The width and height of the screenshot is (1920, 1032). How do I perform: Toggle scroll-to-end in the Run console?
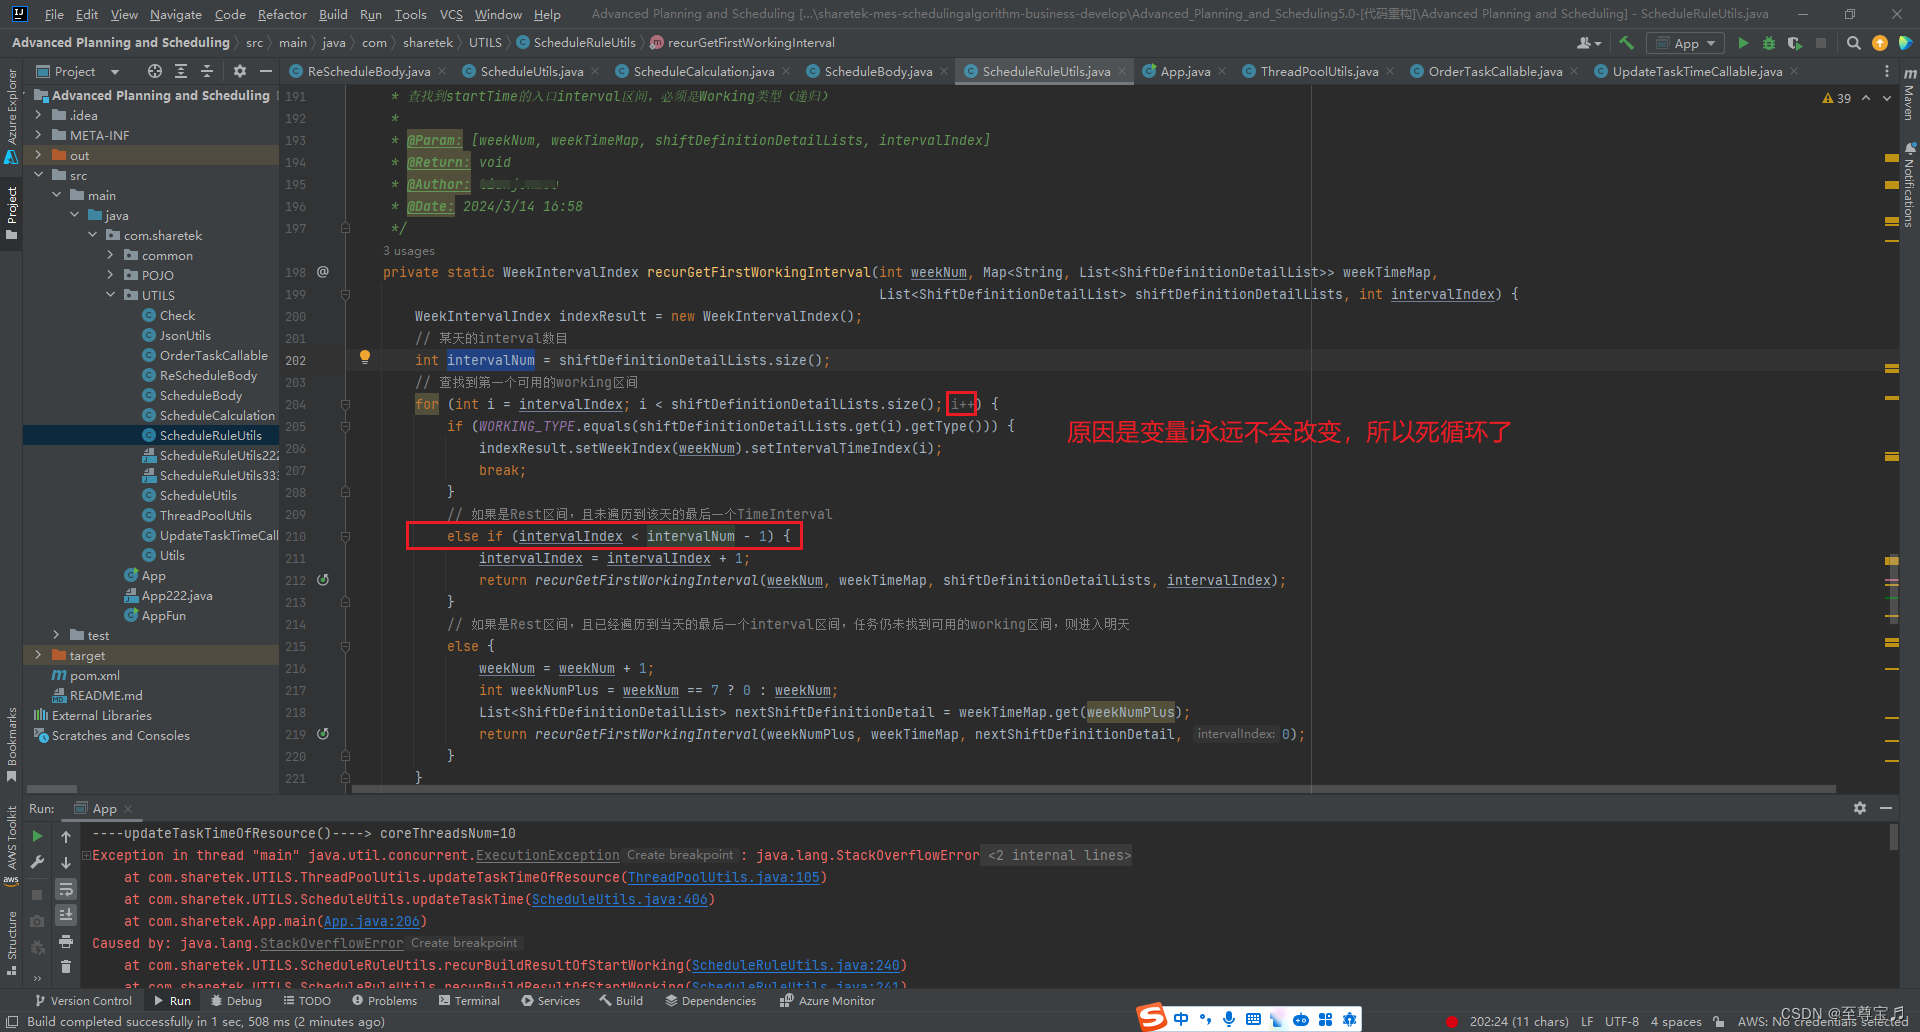point(66,913)
